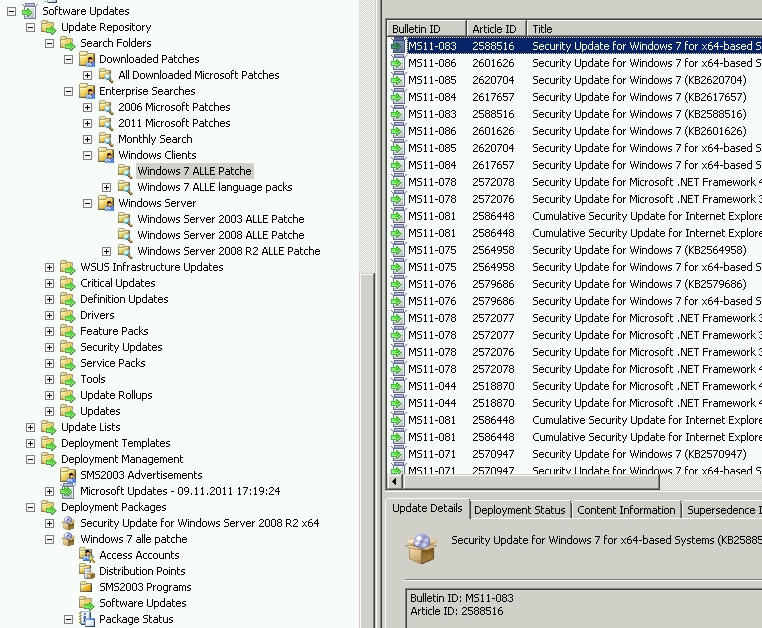
Task: Collapse the Software Updates root node
Action: pyautogui.click(x=12, y=11)
